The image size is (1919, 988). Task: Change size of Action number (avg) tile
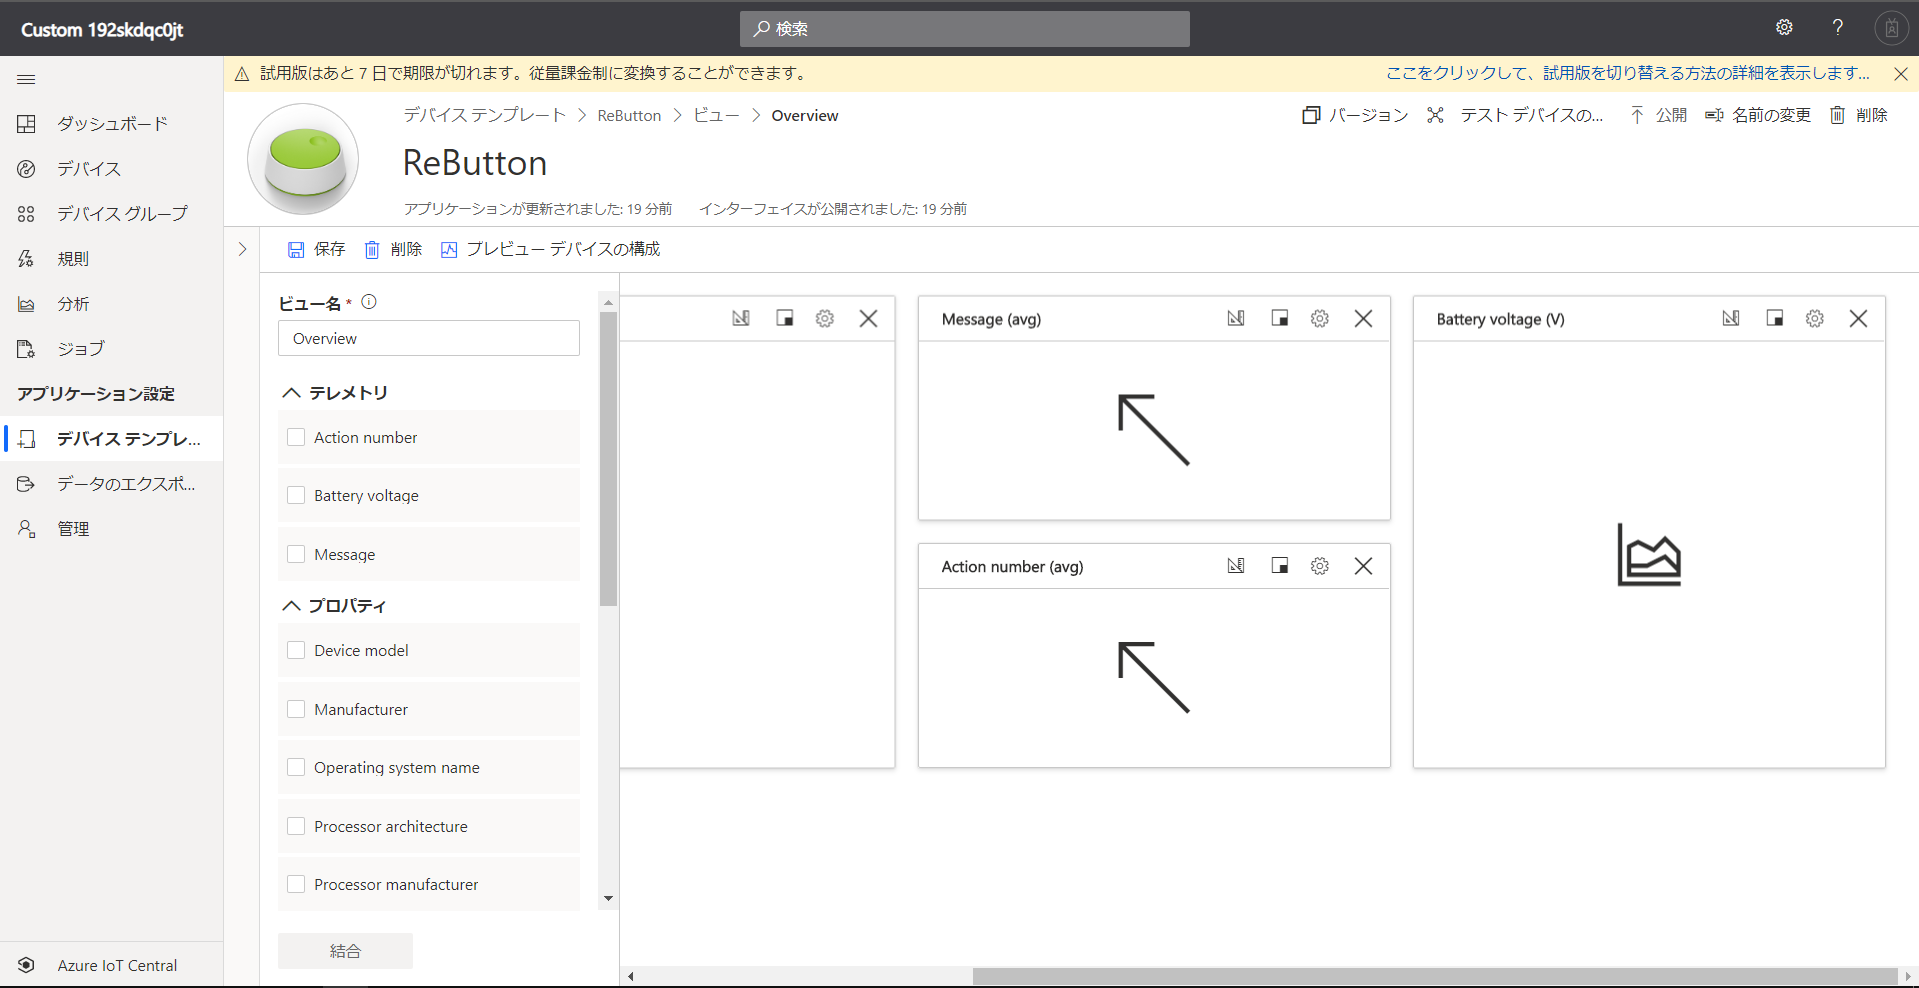1279,566
